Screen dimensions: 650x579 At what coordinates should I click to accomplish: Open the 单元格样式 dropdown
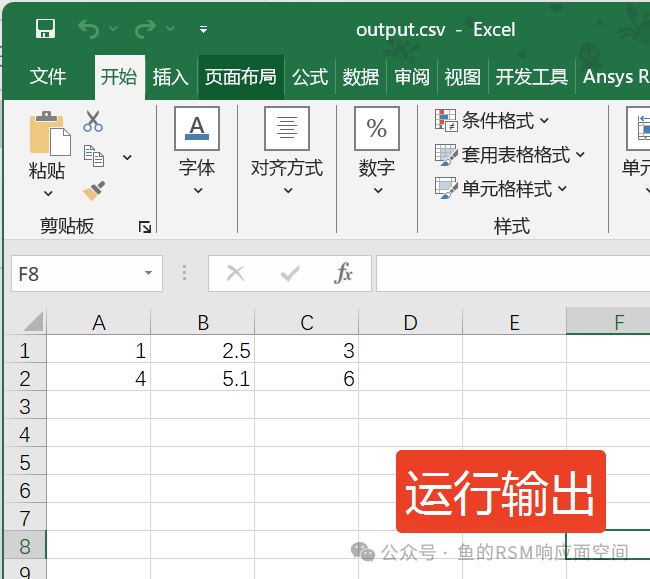(x=501, y=189)
